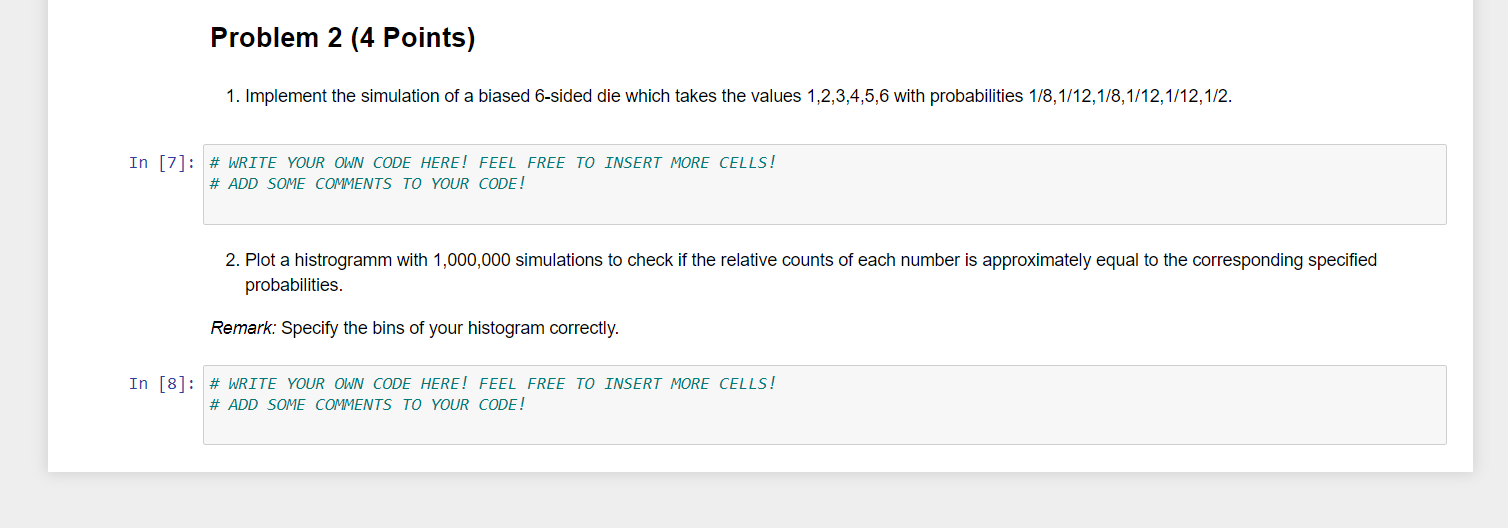Image resolution: width=1508 pixels, height=528 pixels.
Task: Click "# ADD SOME COMMENTS" line in cell In [7]
Action: tap(368, 183)
